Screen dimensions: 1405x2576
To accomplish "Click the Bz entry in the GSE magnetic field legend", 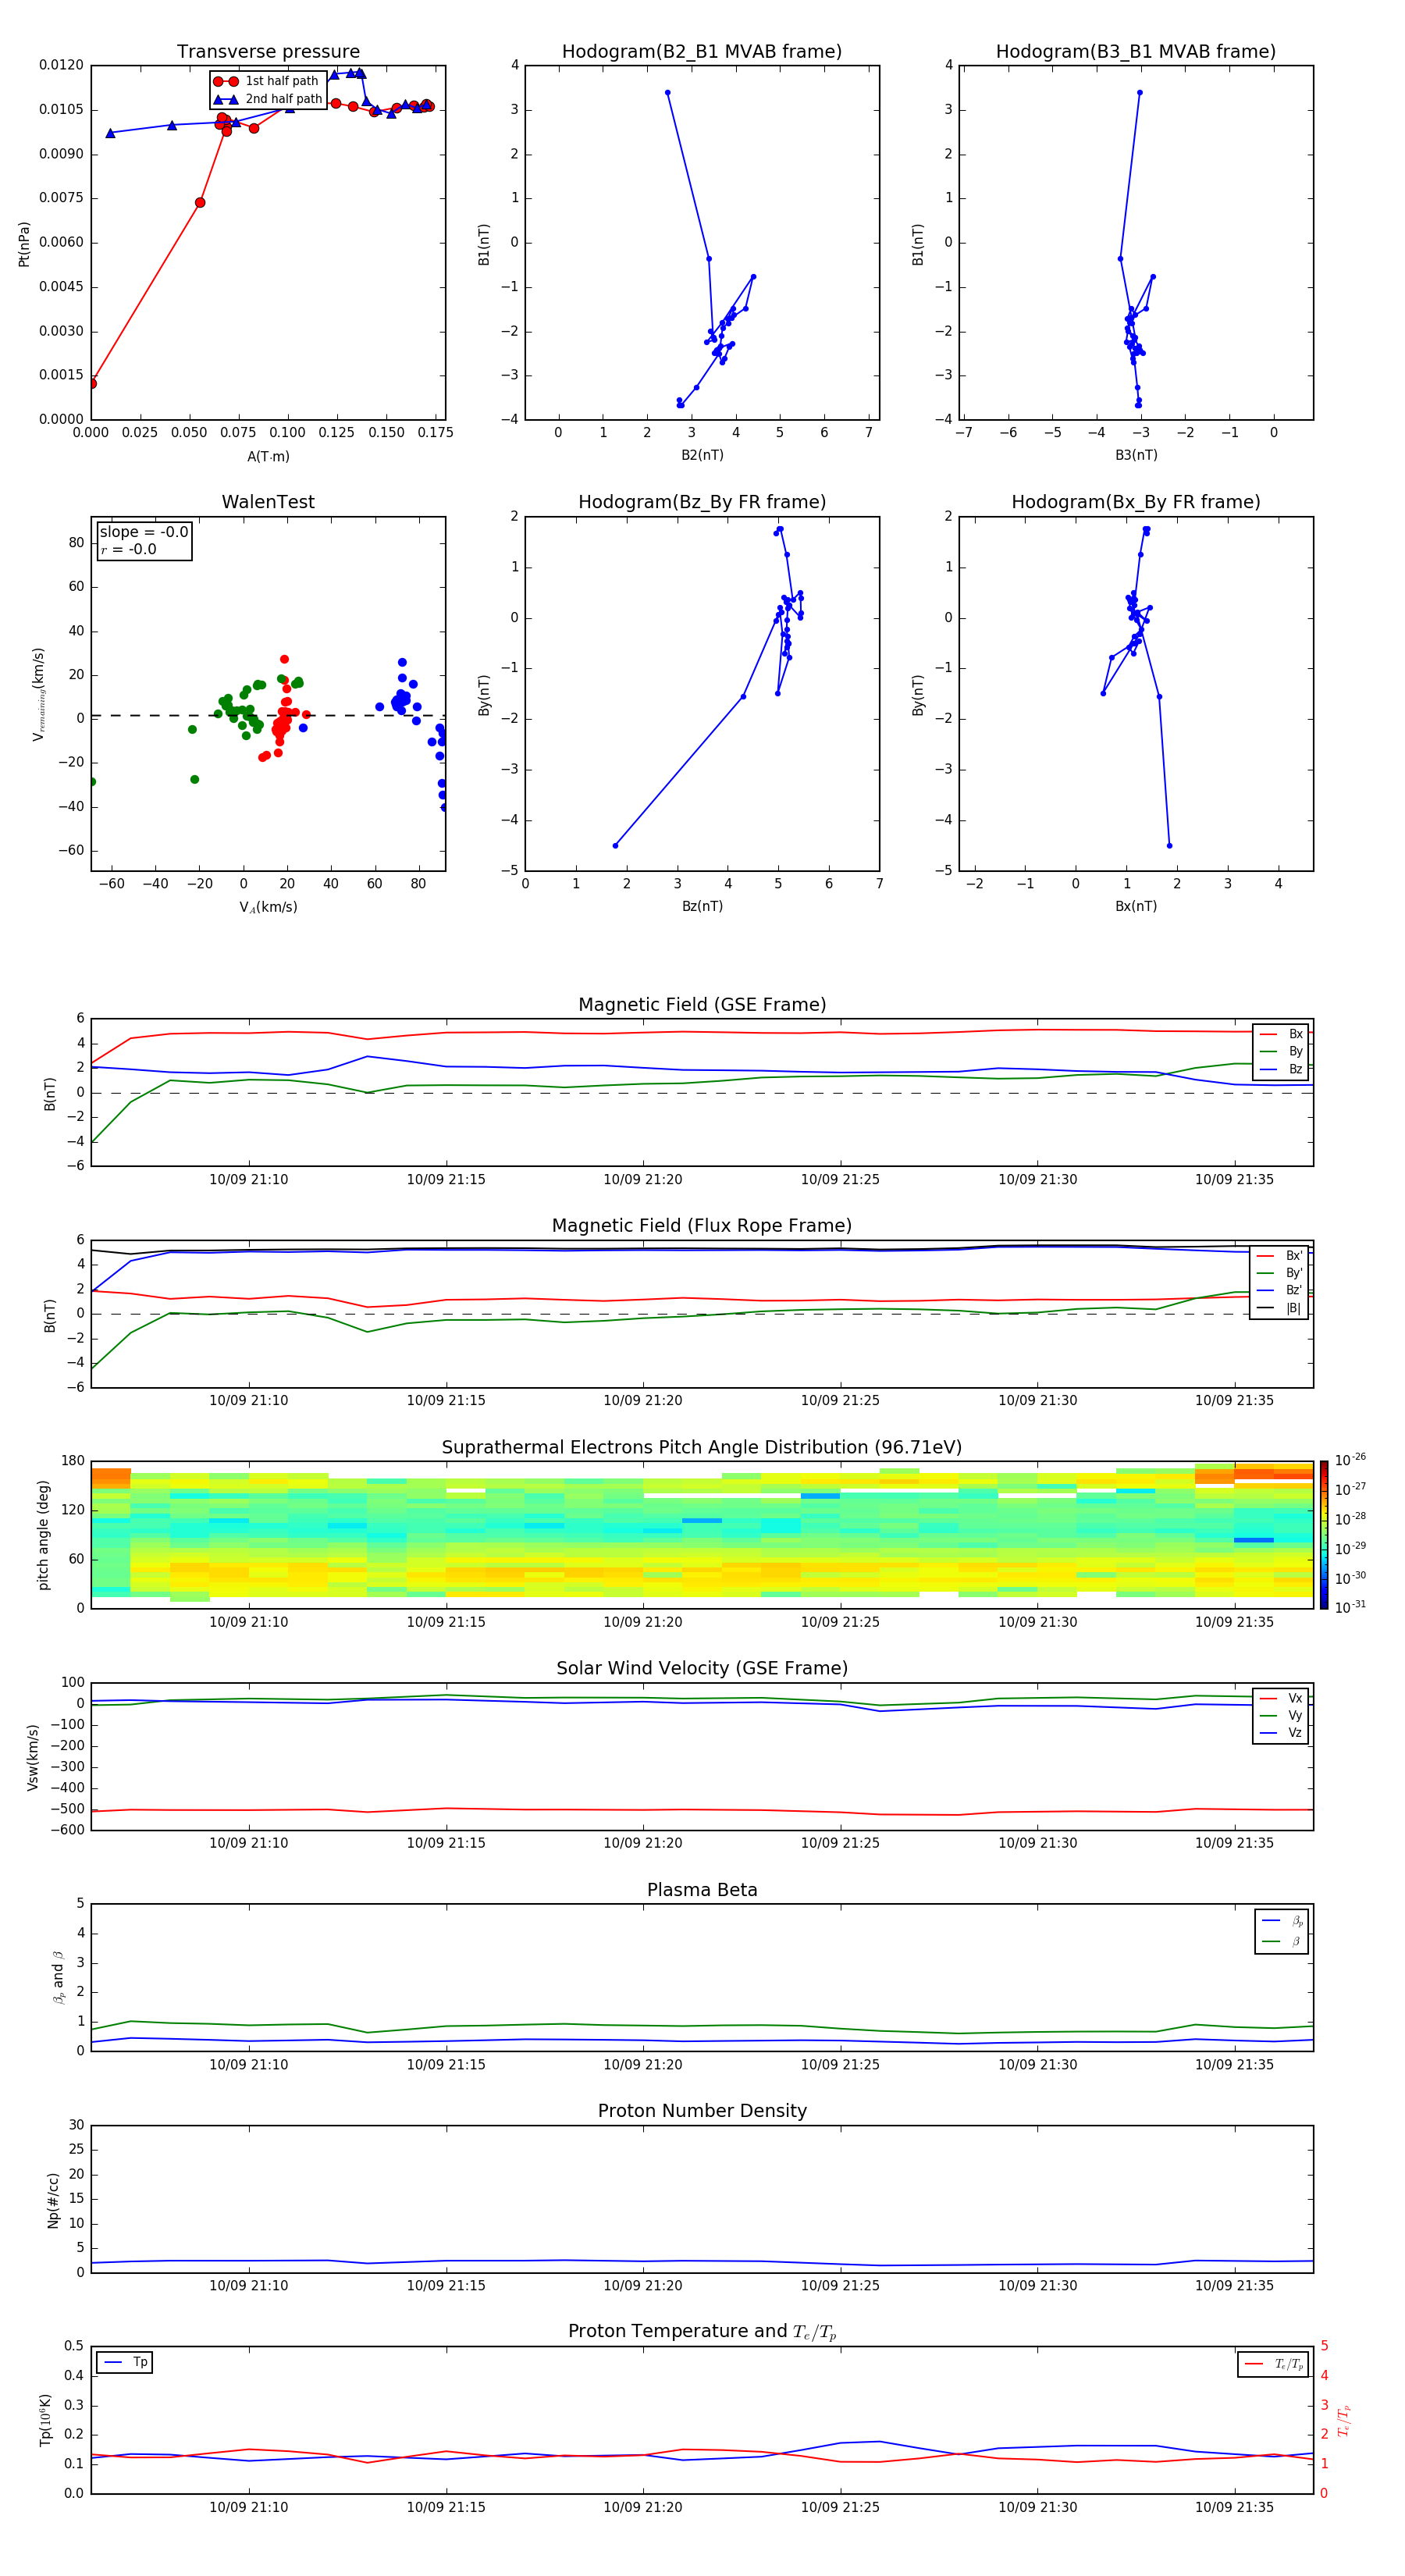I will pyautogui.click(x=1282, y=1070).
